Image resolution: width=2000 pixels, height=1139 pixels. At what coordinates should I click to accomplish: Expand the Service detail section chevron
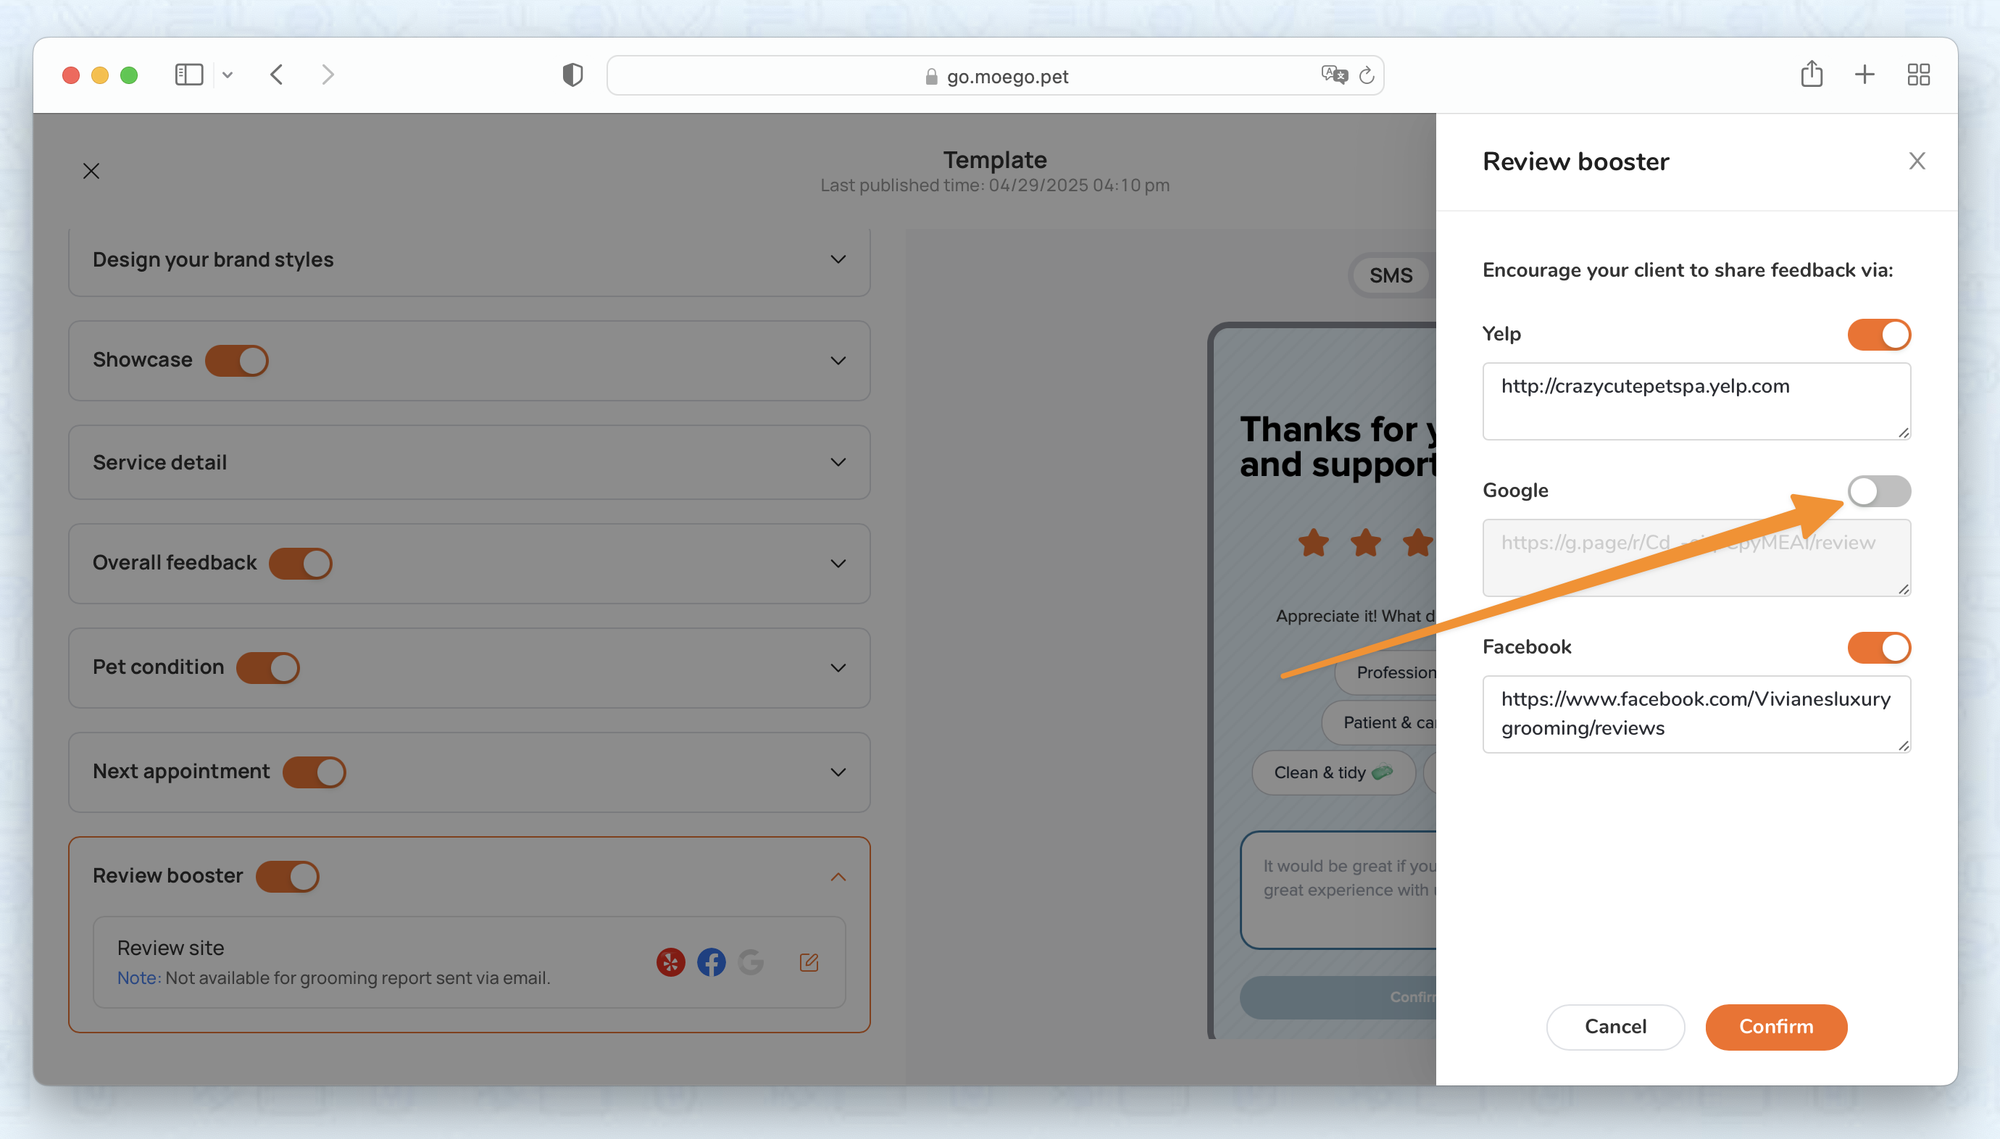tap(838, 462)
